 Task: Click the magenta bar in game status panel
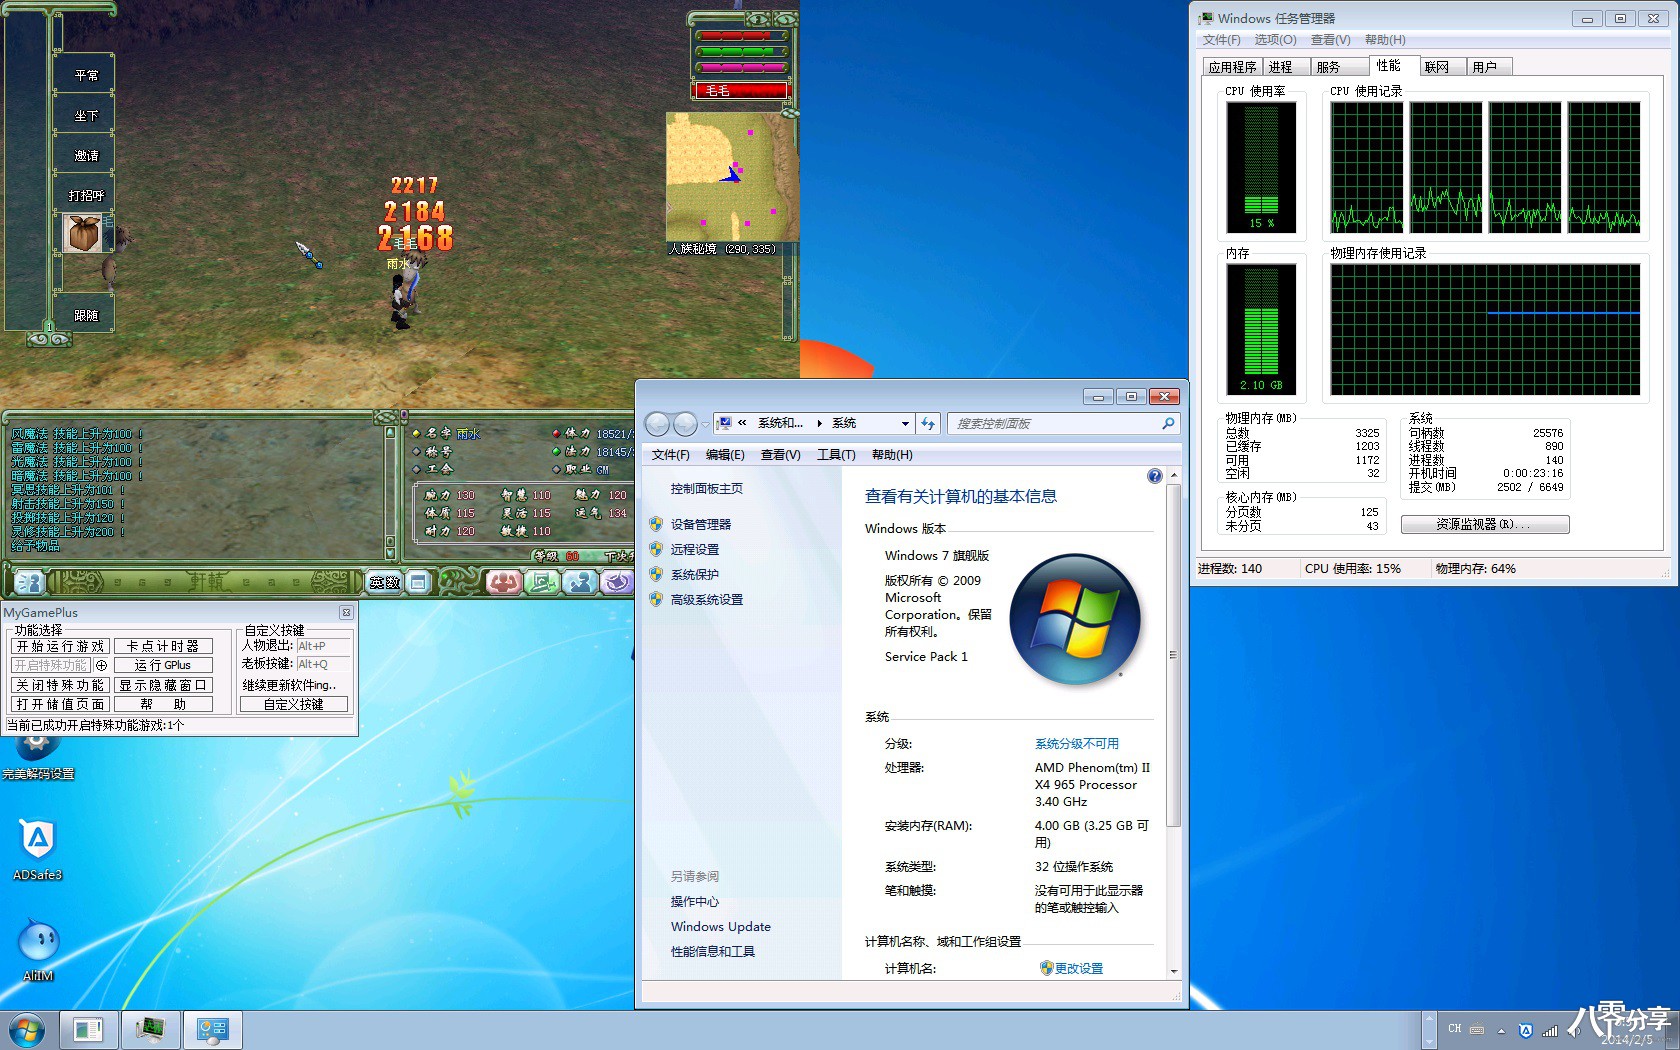[741, 68]
